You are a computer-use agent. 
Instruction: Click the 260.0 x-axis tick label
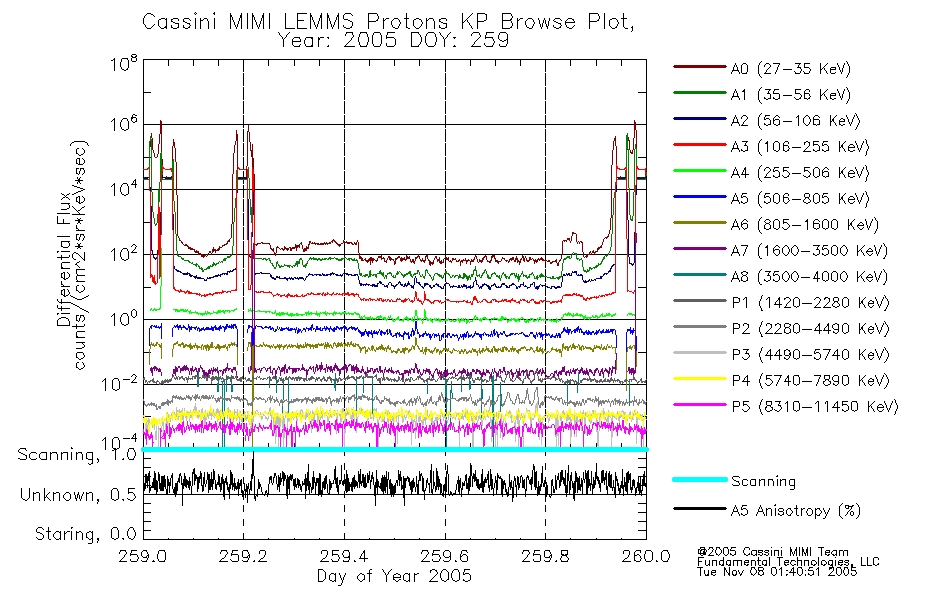[646, 556]
